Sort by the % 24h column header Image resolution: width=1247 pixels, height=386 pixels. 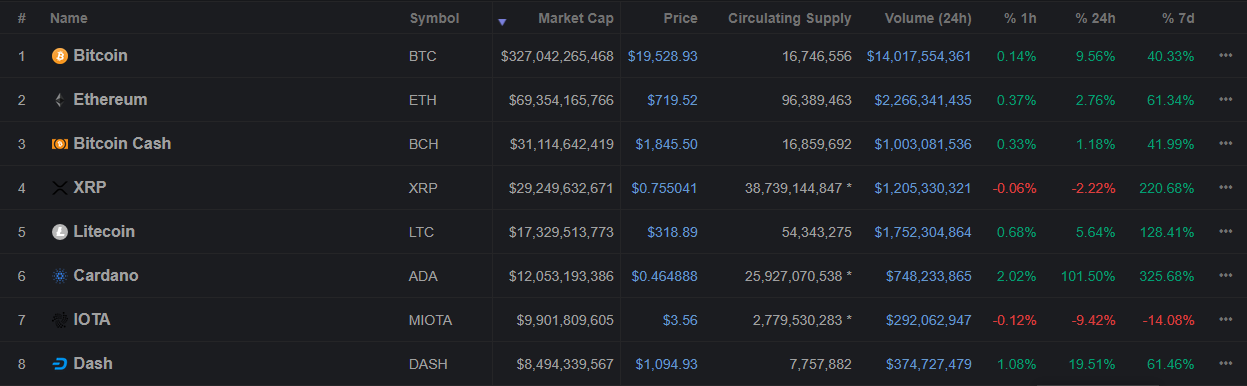pos(1095,18)
